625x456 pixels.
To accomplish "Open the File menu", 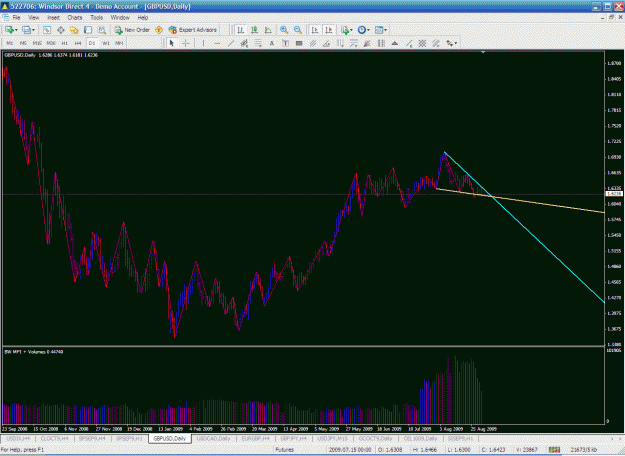I will tap(16, 18).
